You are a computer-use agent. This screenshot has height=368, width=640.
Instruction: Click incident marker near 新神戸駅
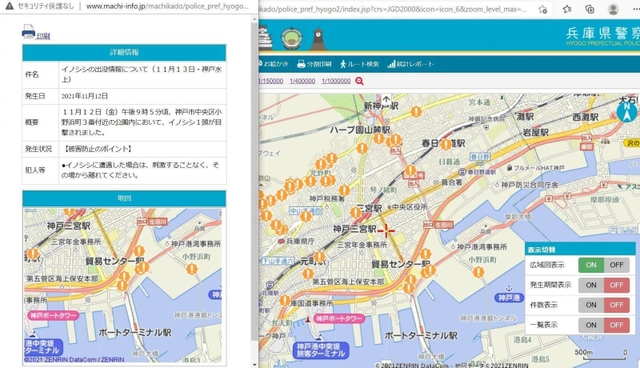(x=416, y=111)
